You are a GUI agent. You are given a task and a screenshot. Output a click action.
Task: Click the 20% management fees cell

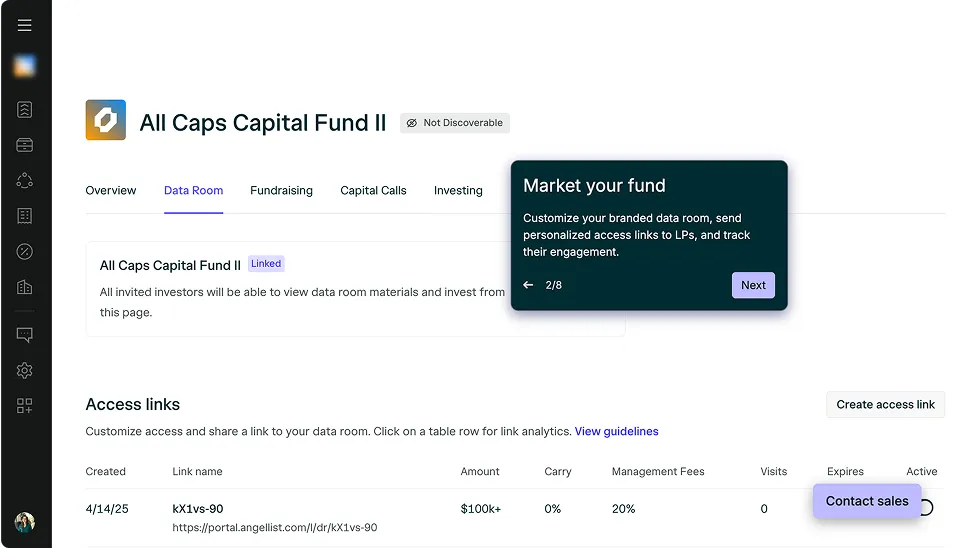coord(623,509)
